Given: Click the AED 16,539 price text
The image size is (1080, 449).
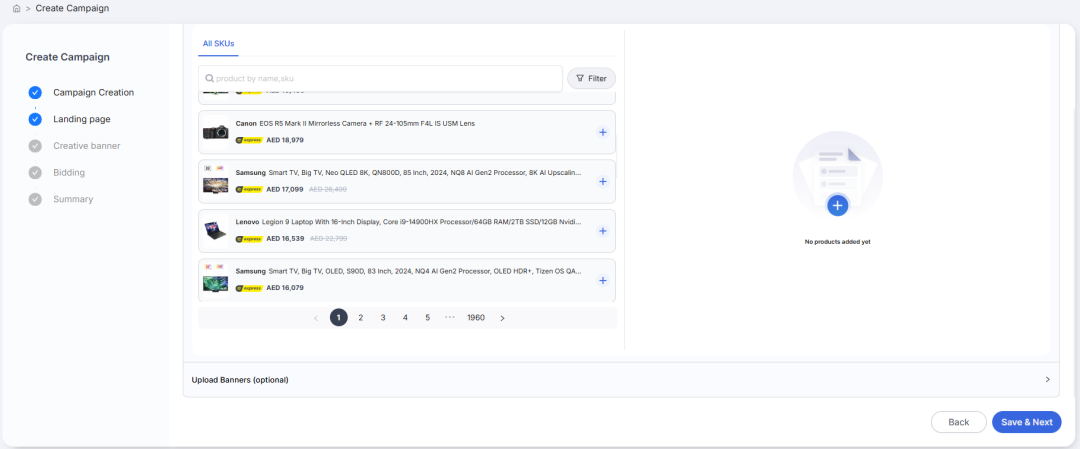Looking at the screenshot, I should point(285,239).
